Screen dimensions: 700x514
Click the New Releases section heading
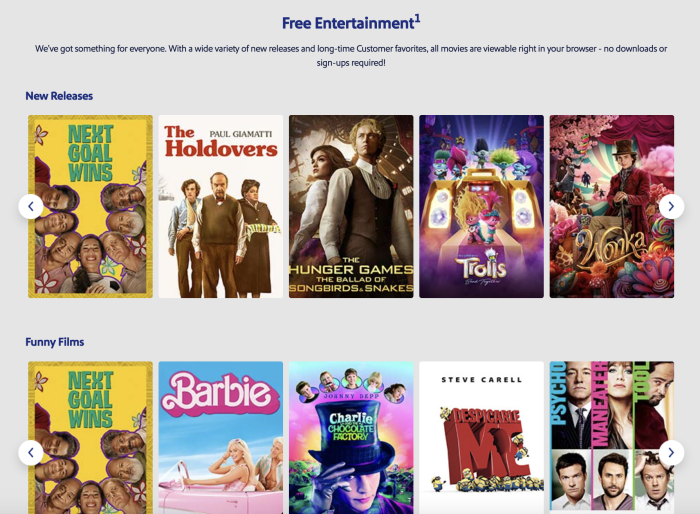[x=59, y=96]
